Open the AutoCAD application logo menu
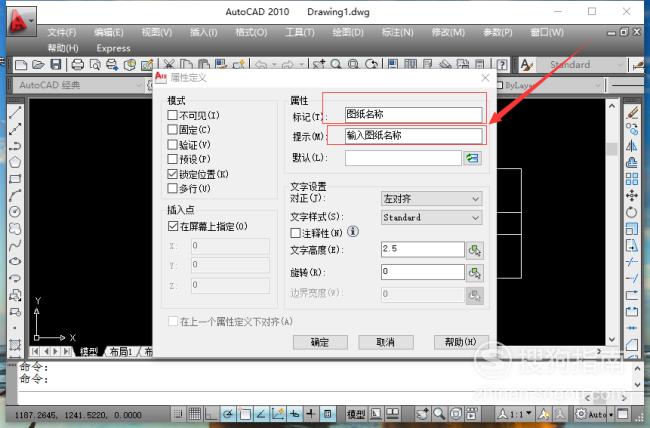Screen dimensions: 650x428 (21, 21)
